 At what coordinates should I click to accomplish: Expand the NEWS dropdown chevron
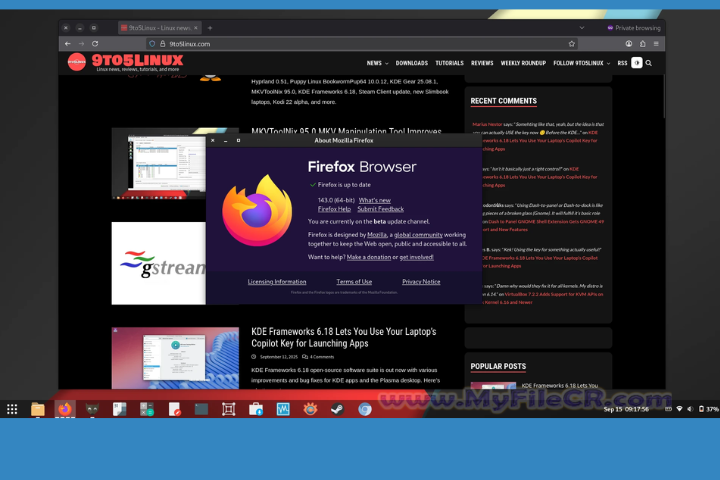[x=387, y=63]
